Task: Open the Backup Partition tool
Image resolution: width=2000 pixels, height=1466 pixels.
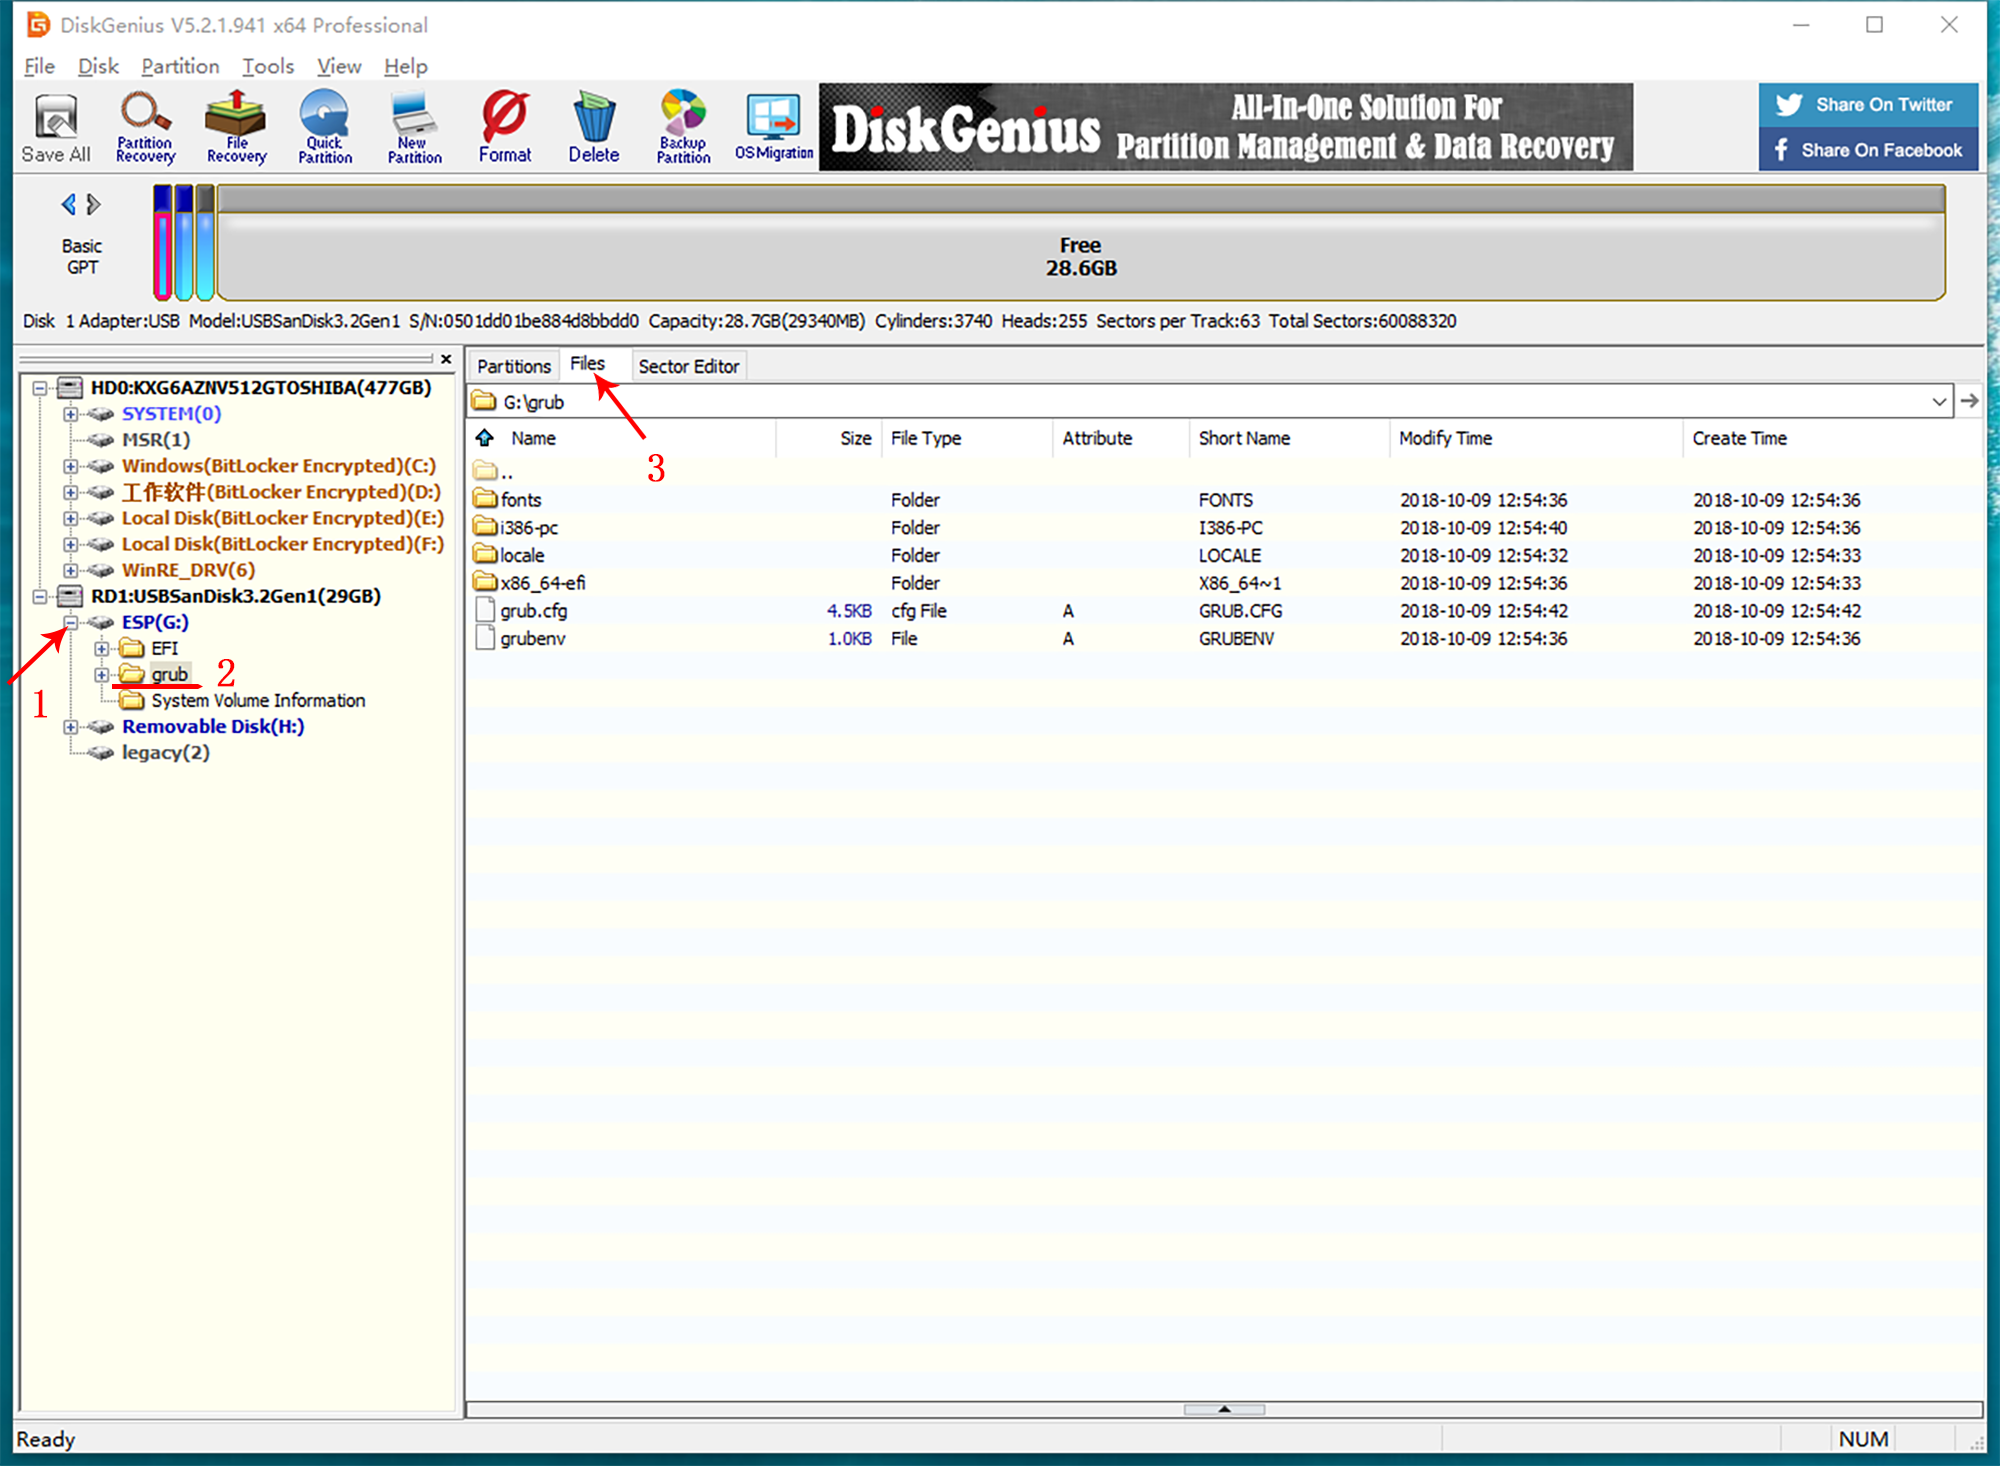Action: pos(683,127)
